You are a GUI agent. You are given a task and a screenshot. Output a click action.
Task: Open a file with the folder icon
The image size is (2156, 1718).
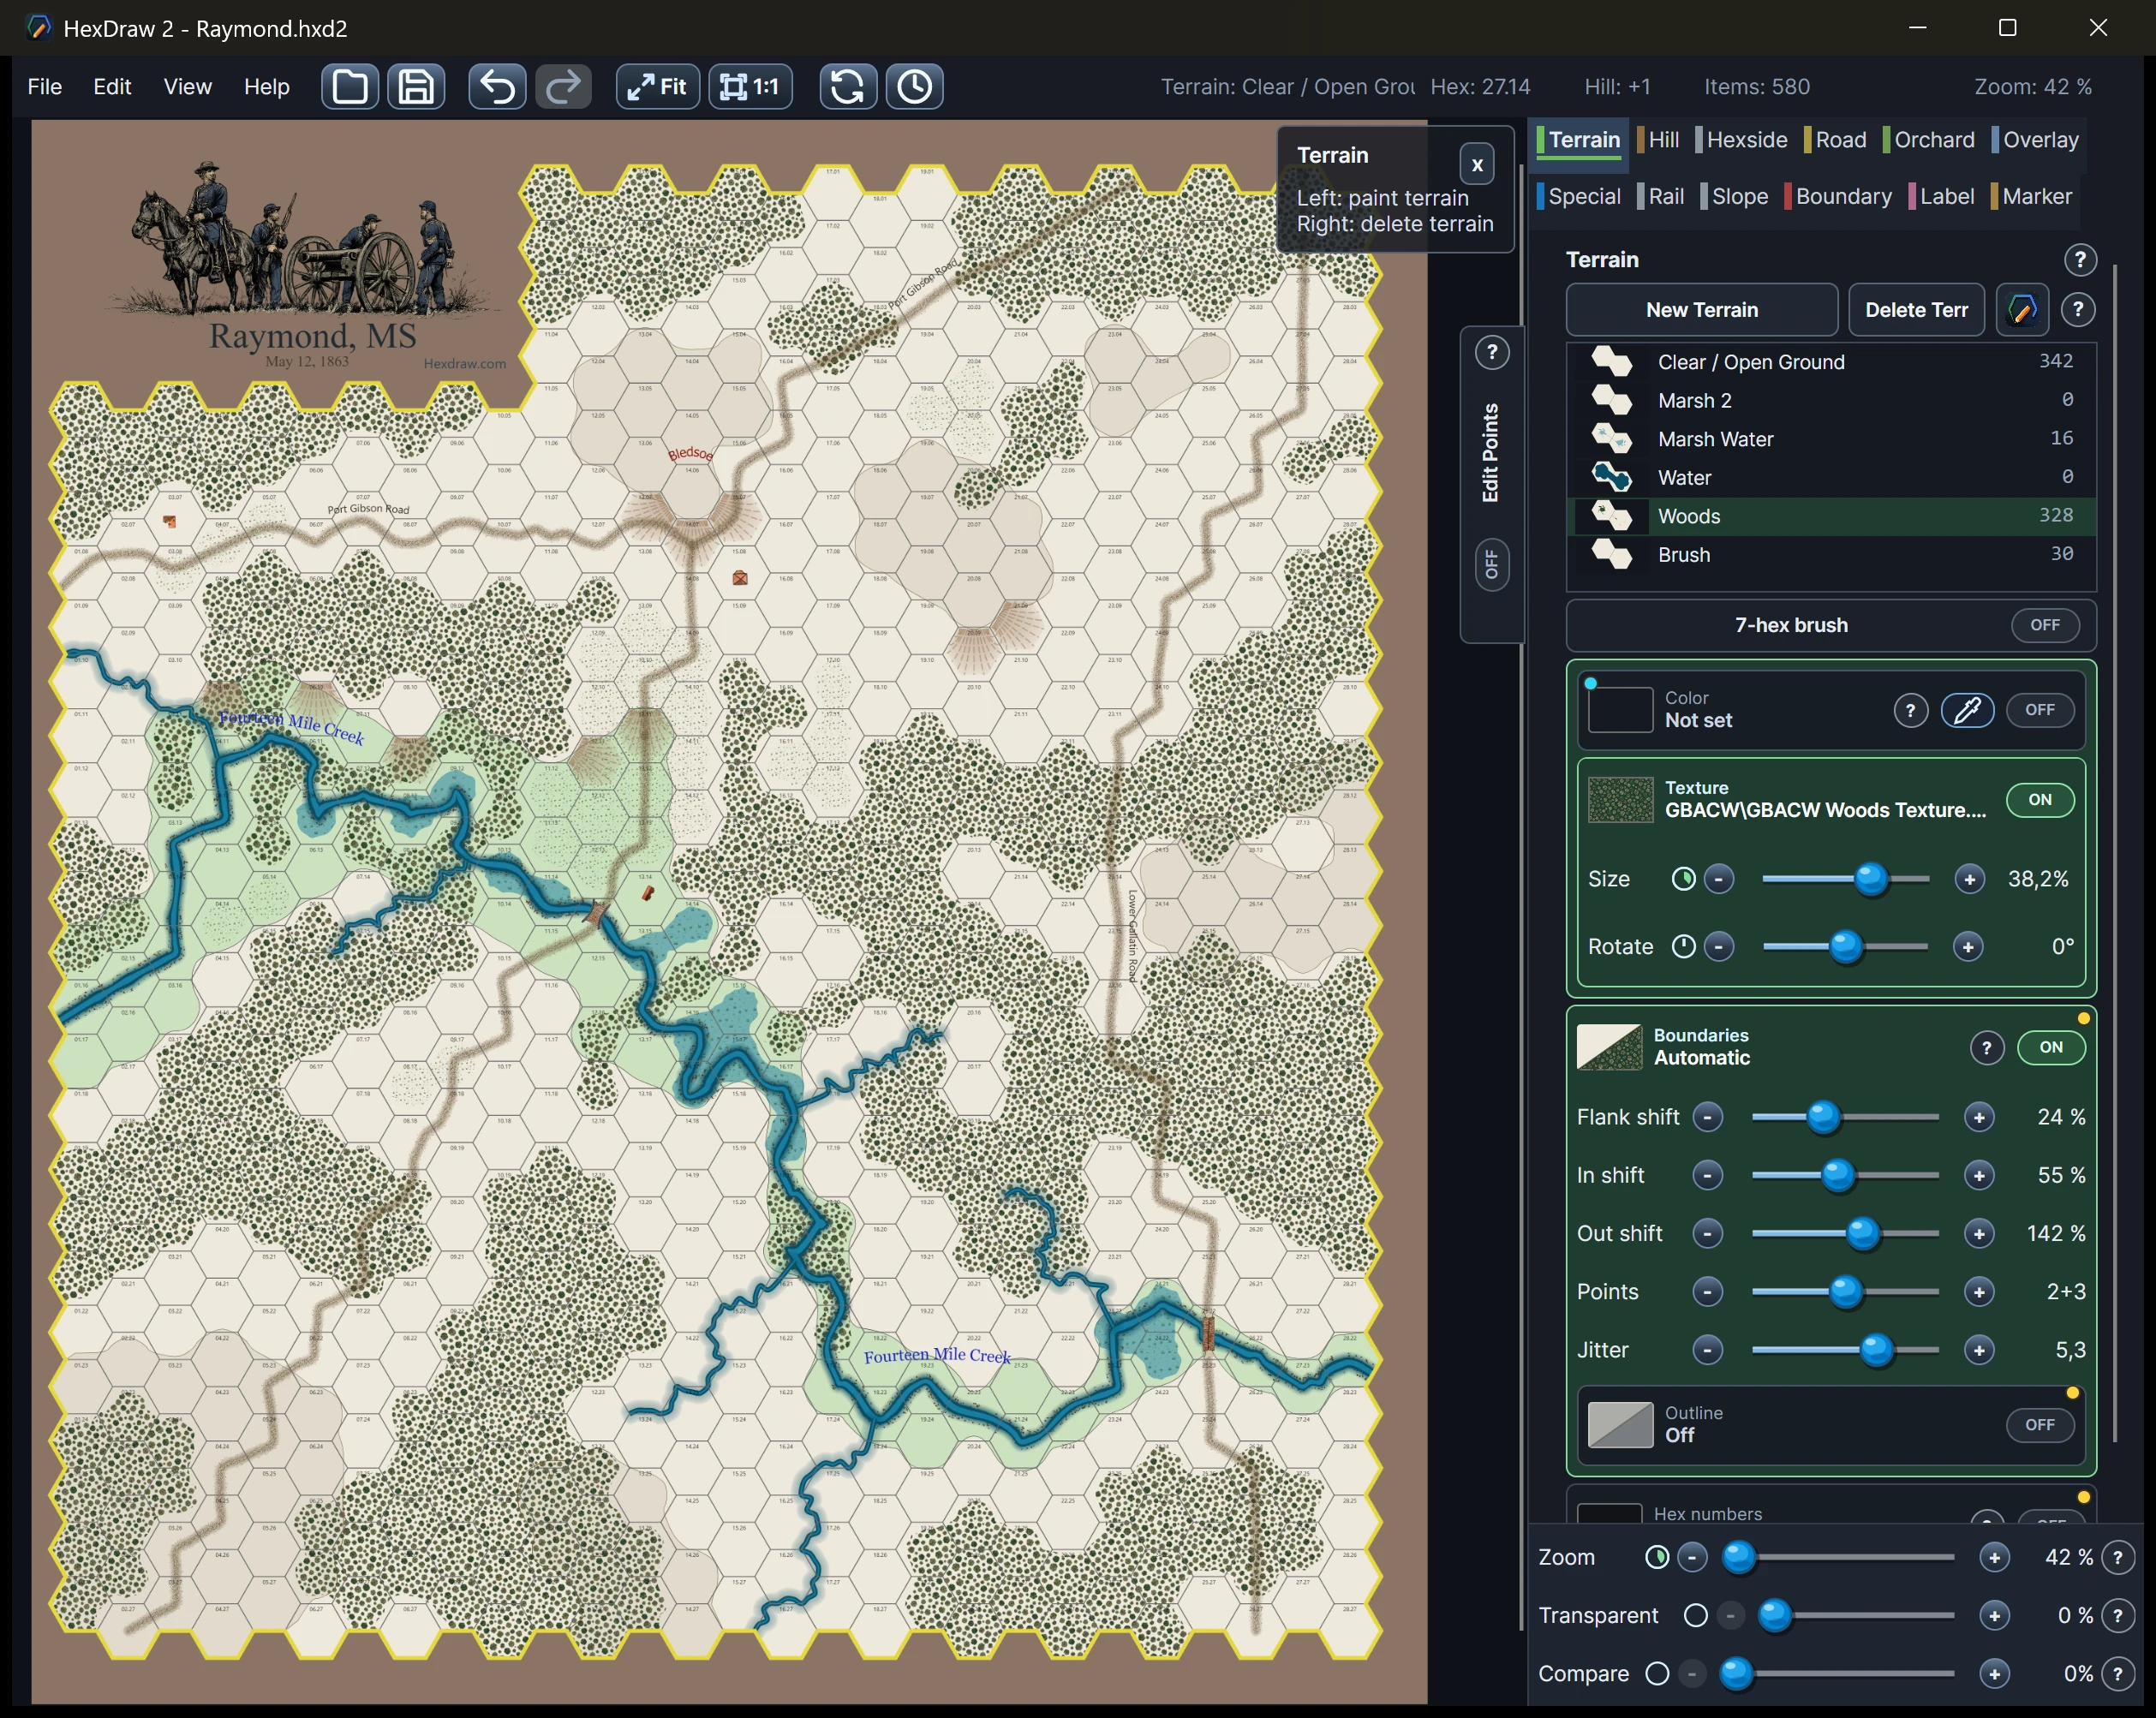(349, 87)
